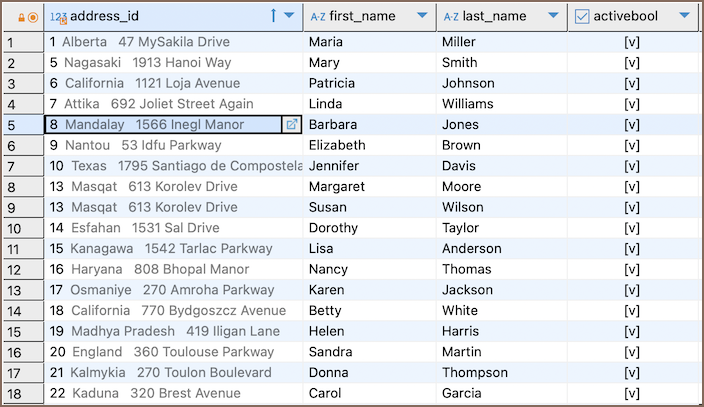The height and width of the screenshot is (407, 704).
Task: Toggle activebool value for Carol Garcia
Action: (x=631, y=393)
